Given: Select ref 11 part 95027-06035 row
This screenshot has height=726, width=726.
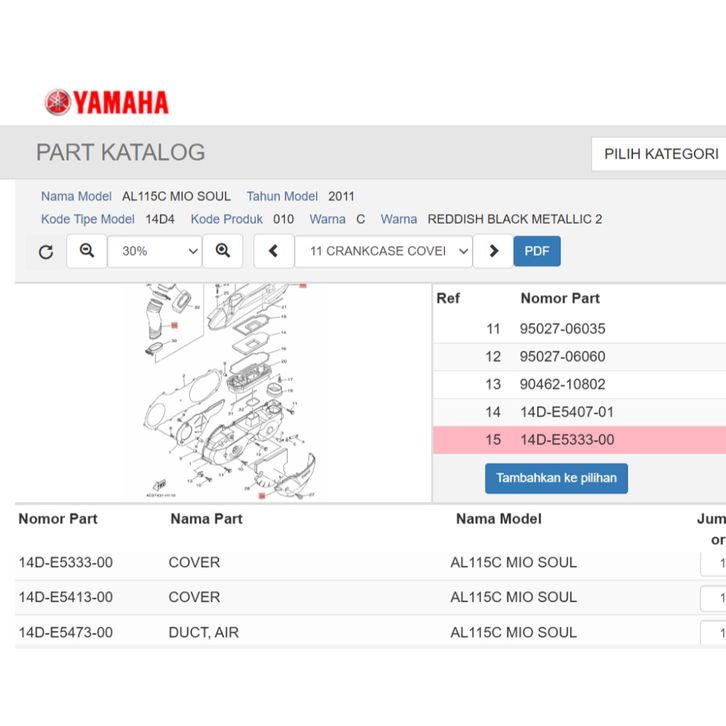Looking at the screenshot, I should coord(579,329).
